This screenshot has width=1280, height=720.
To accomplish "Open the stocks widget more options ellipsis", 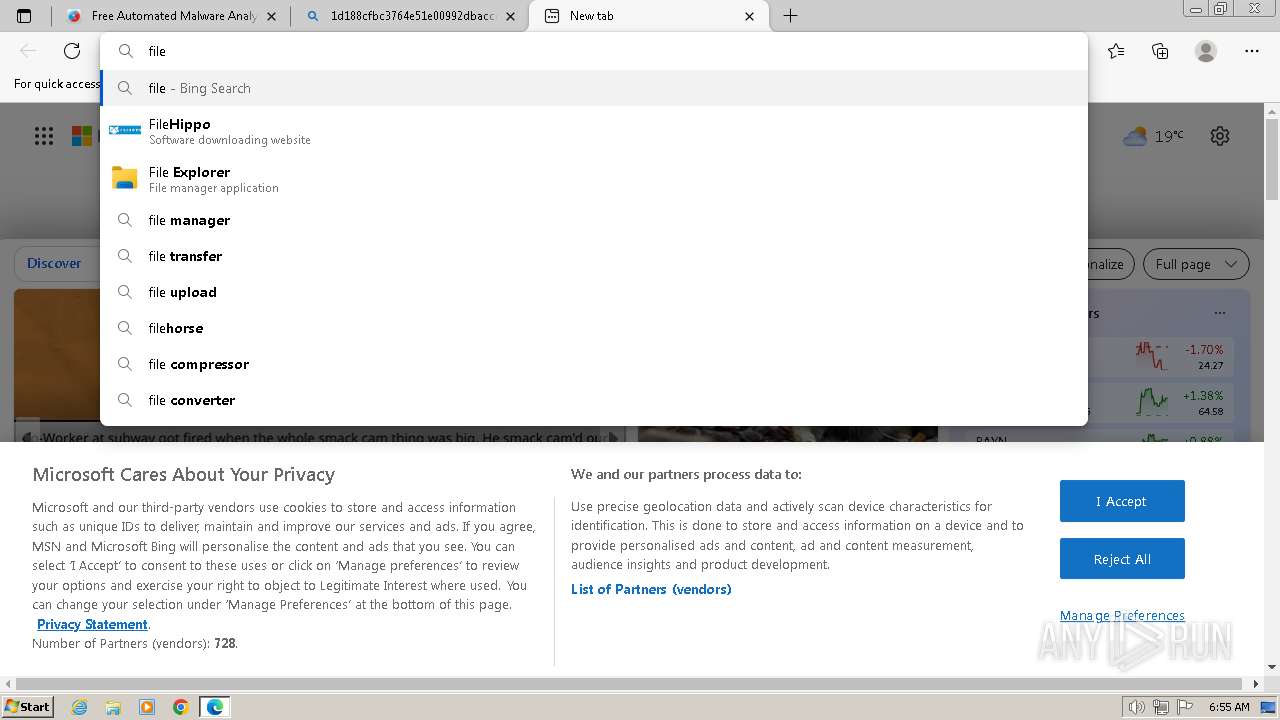I will click(1219, 313).
